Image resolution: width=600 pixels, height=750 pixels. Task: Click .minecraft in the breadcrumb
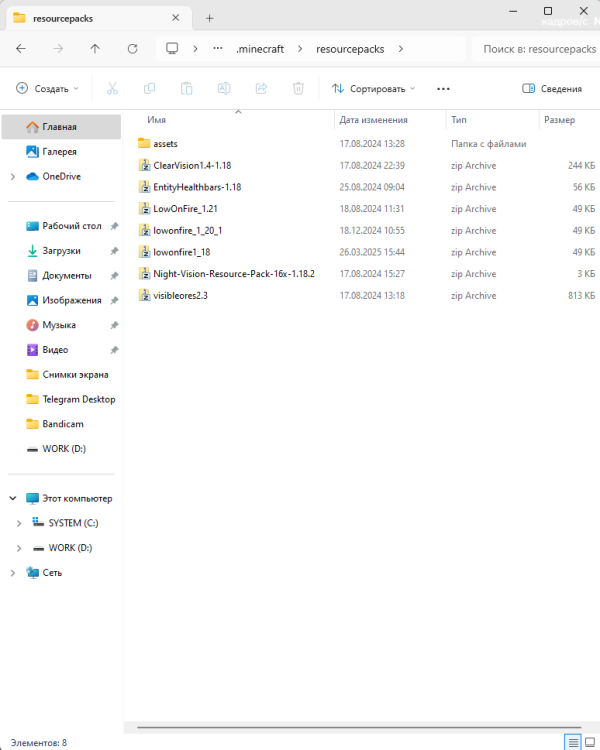point(260,49)
